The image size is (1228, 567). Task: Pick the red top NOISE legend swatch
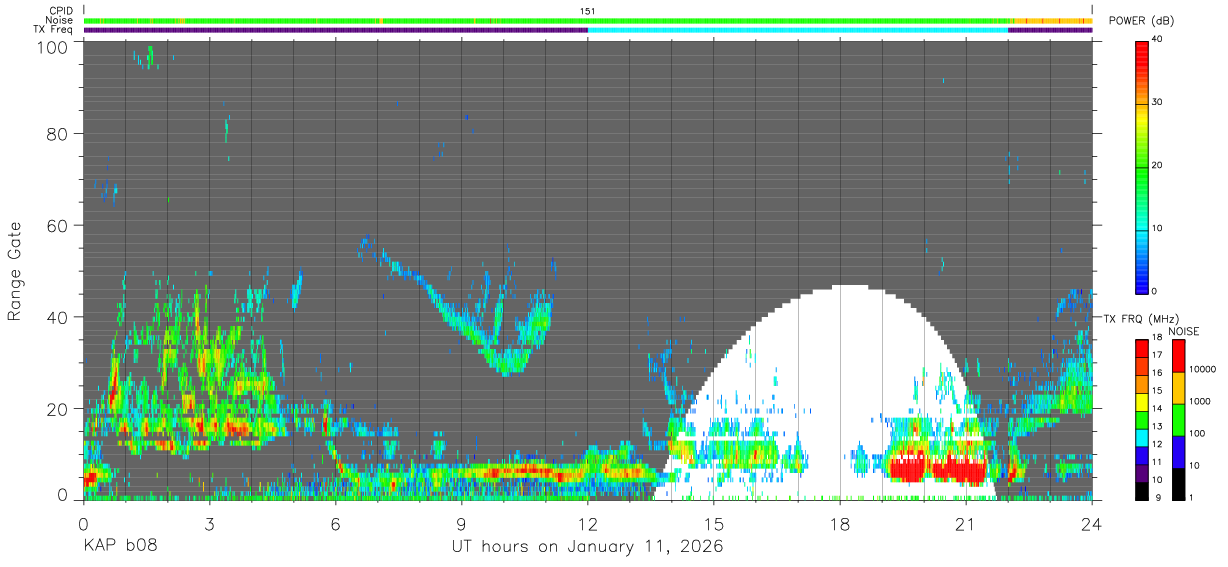[1179, 356]
